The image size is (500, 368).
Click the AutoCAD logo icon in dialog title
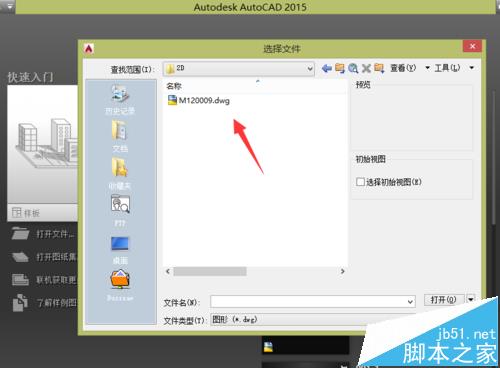89,49
